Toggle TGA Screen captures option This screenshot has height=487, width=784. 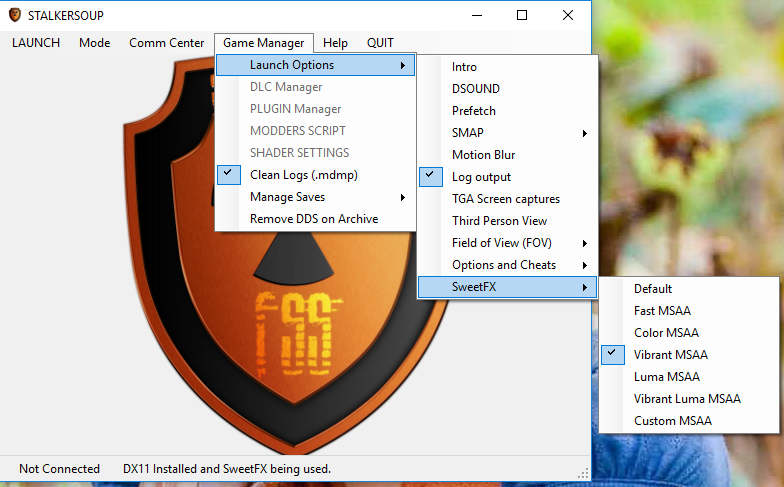[x=508, y=199]
